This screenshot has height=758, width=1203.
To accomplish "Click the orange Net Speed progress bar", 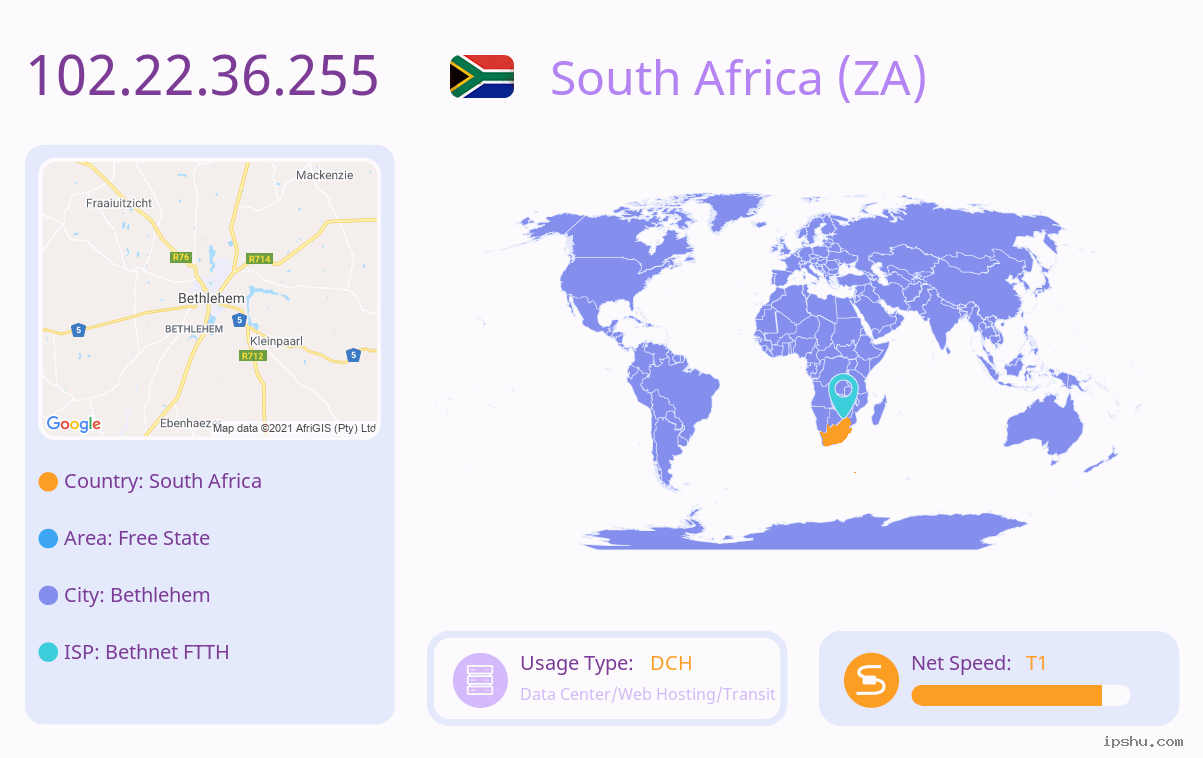I will 1021,696.
